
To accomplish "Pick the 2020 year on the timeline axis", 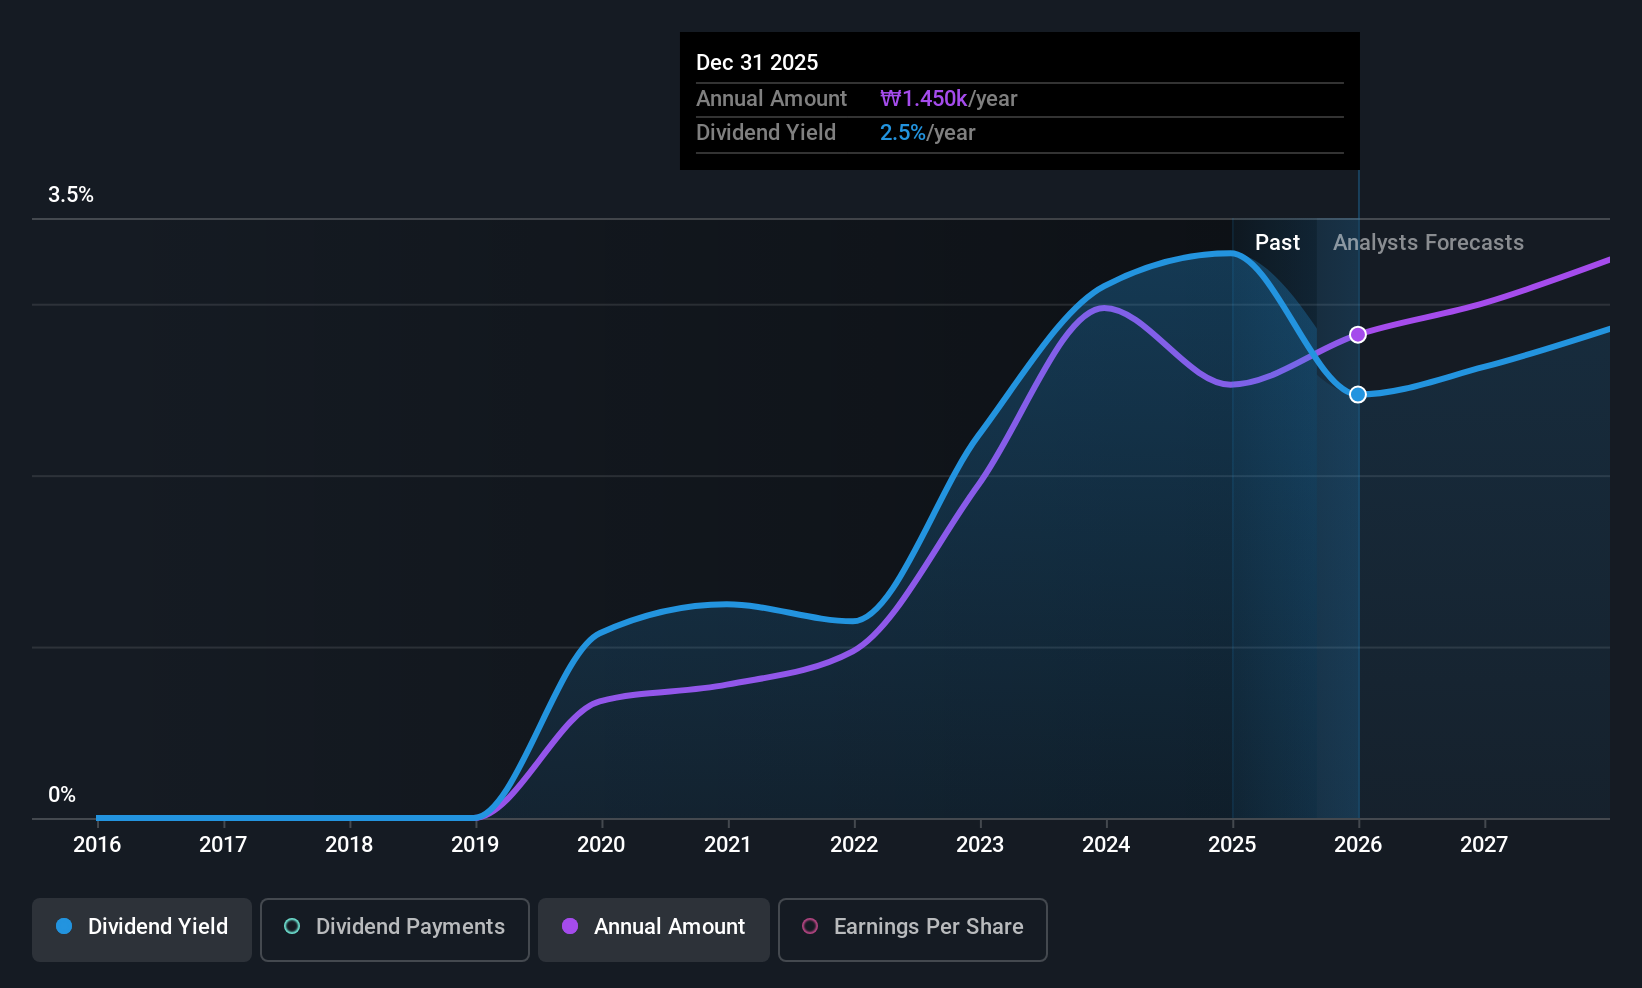I will [x=601, y=845].
